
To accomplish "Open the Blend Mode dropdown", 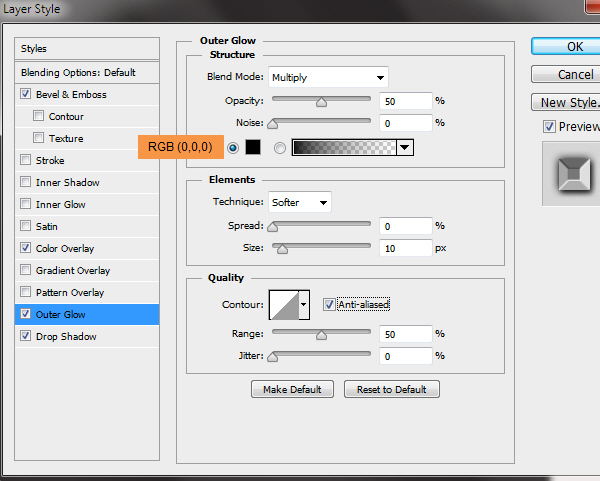I will pos(328,77).
